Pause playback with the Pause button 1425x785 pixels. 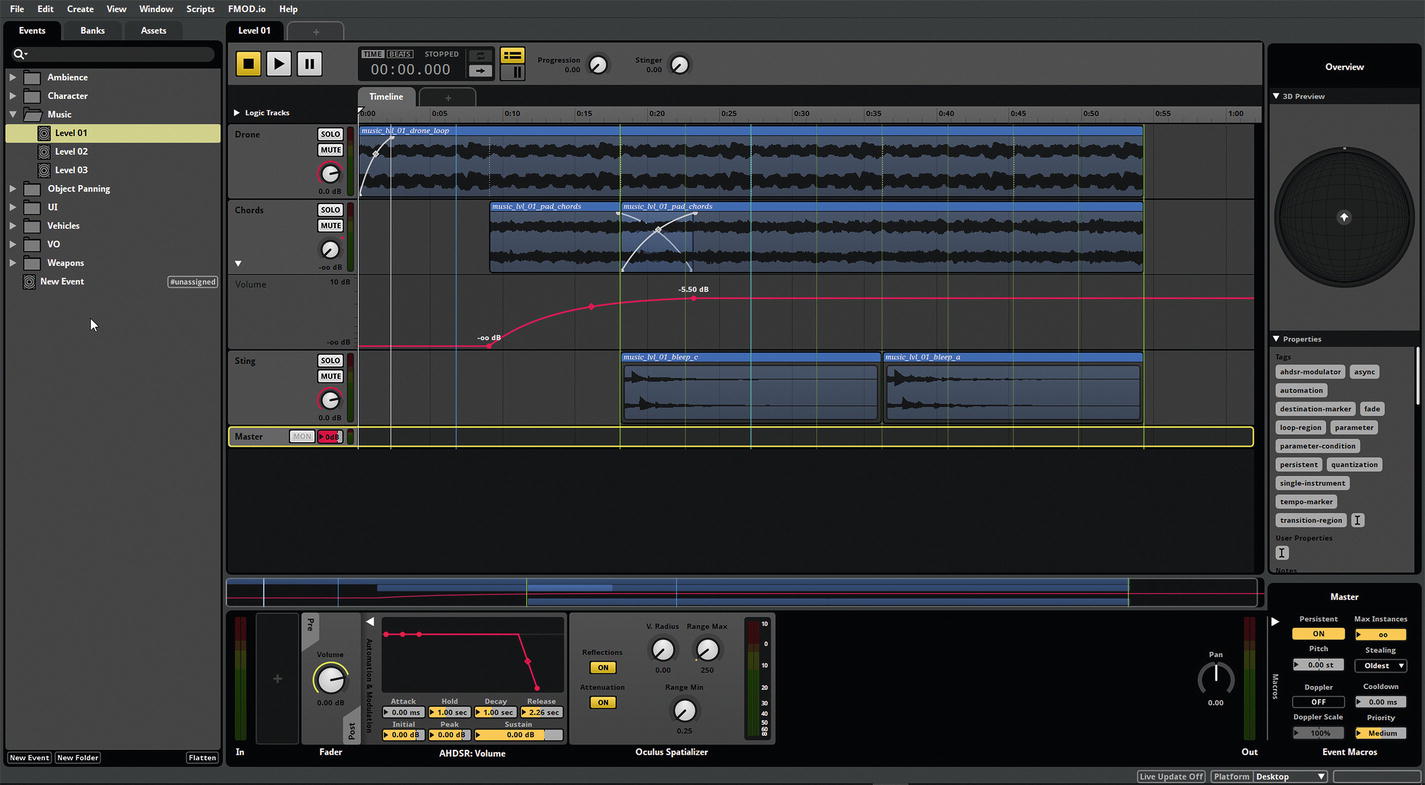(309, 64)
